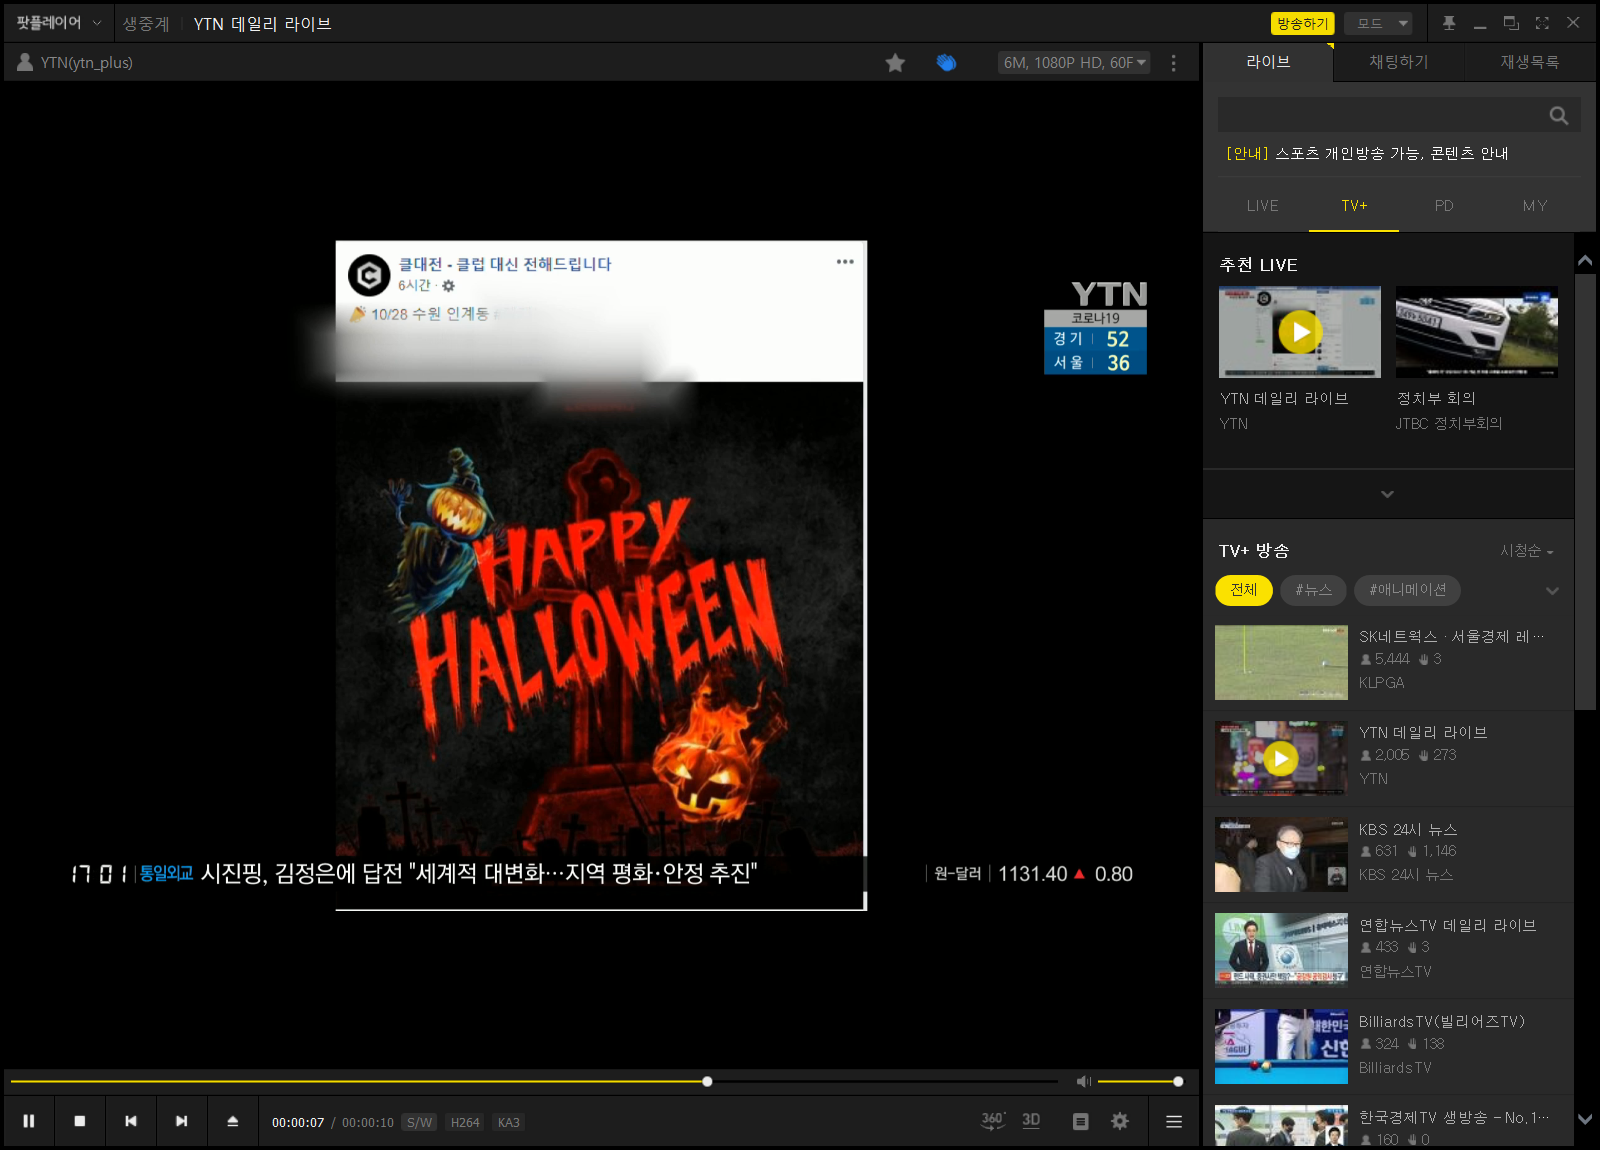
Task: Skip to next track
Action: tap(182, 1121)
